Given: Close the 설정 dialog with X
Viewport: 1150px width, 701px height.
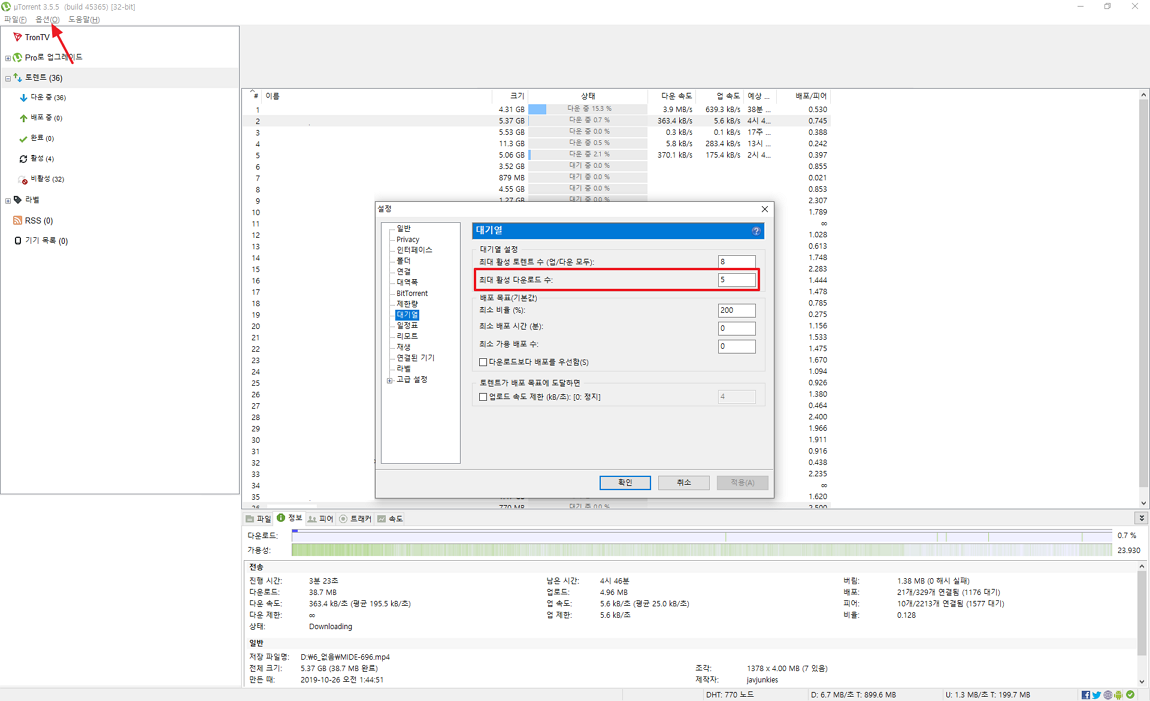Looking at the screenshot, I should [x=764, y=209].
